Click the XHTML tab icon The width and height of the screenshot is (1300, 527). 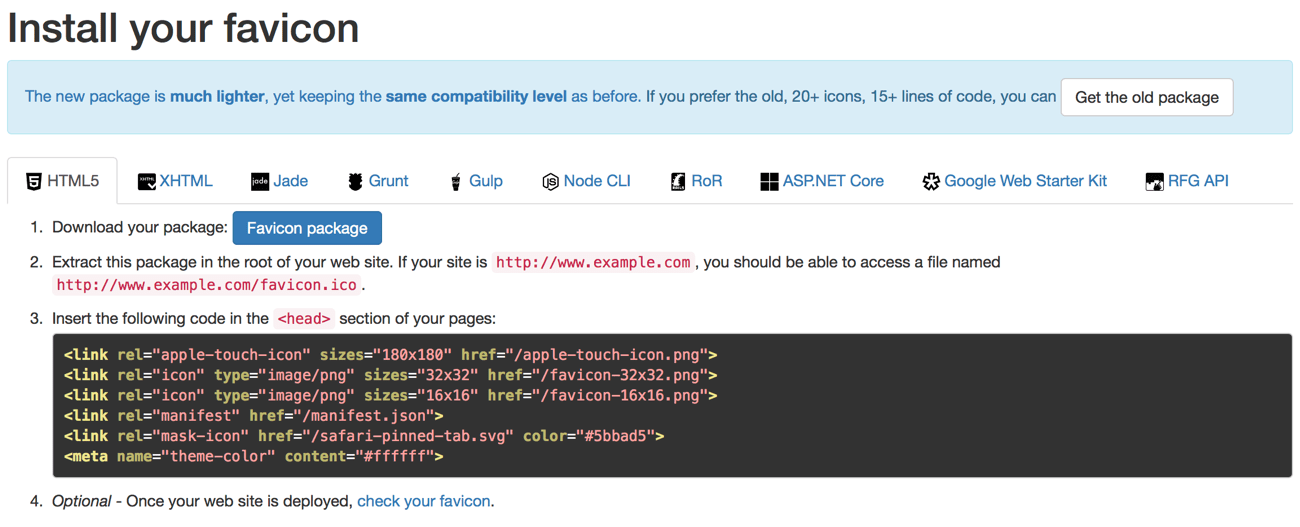[146, 182]
